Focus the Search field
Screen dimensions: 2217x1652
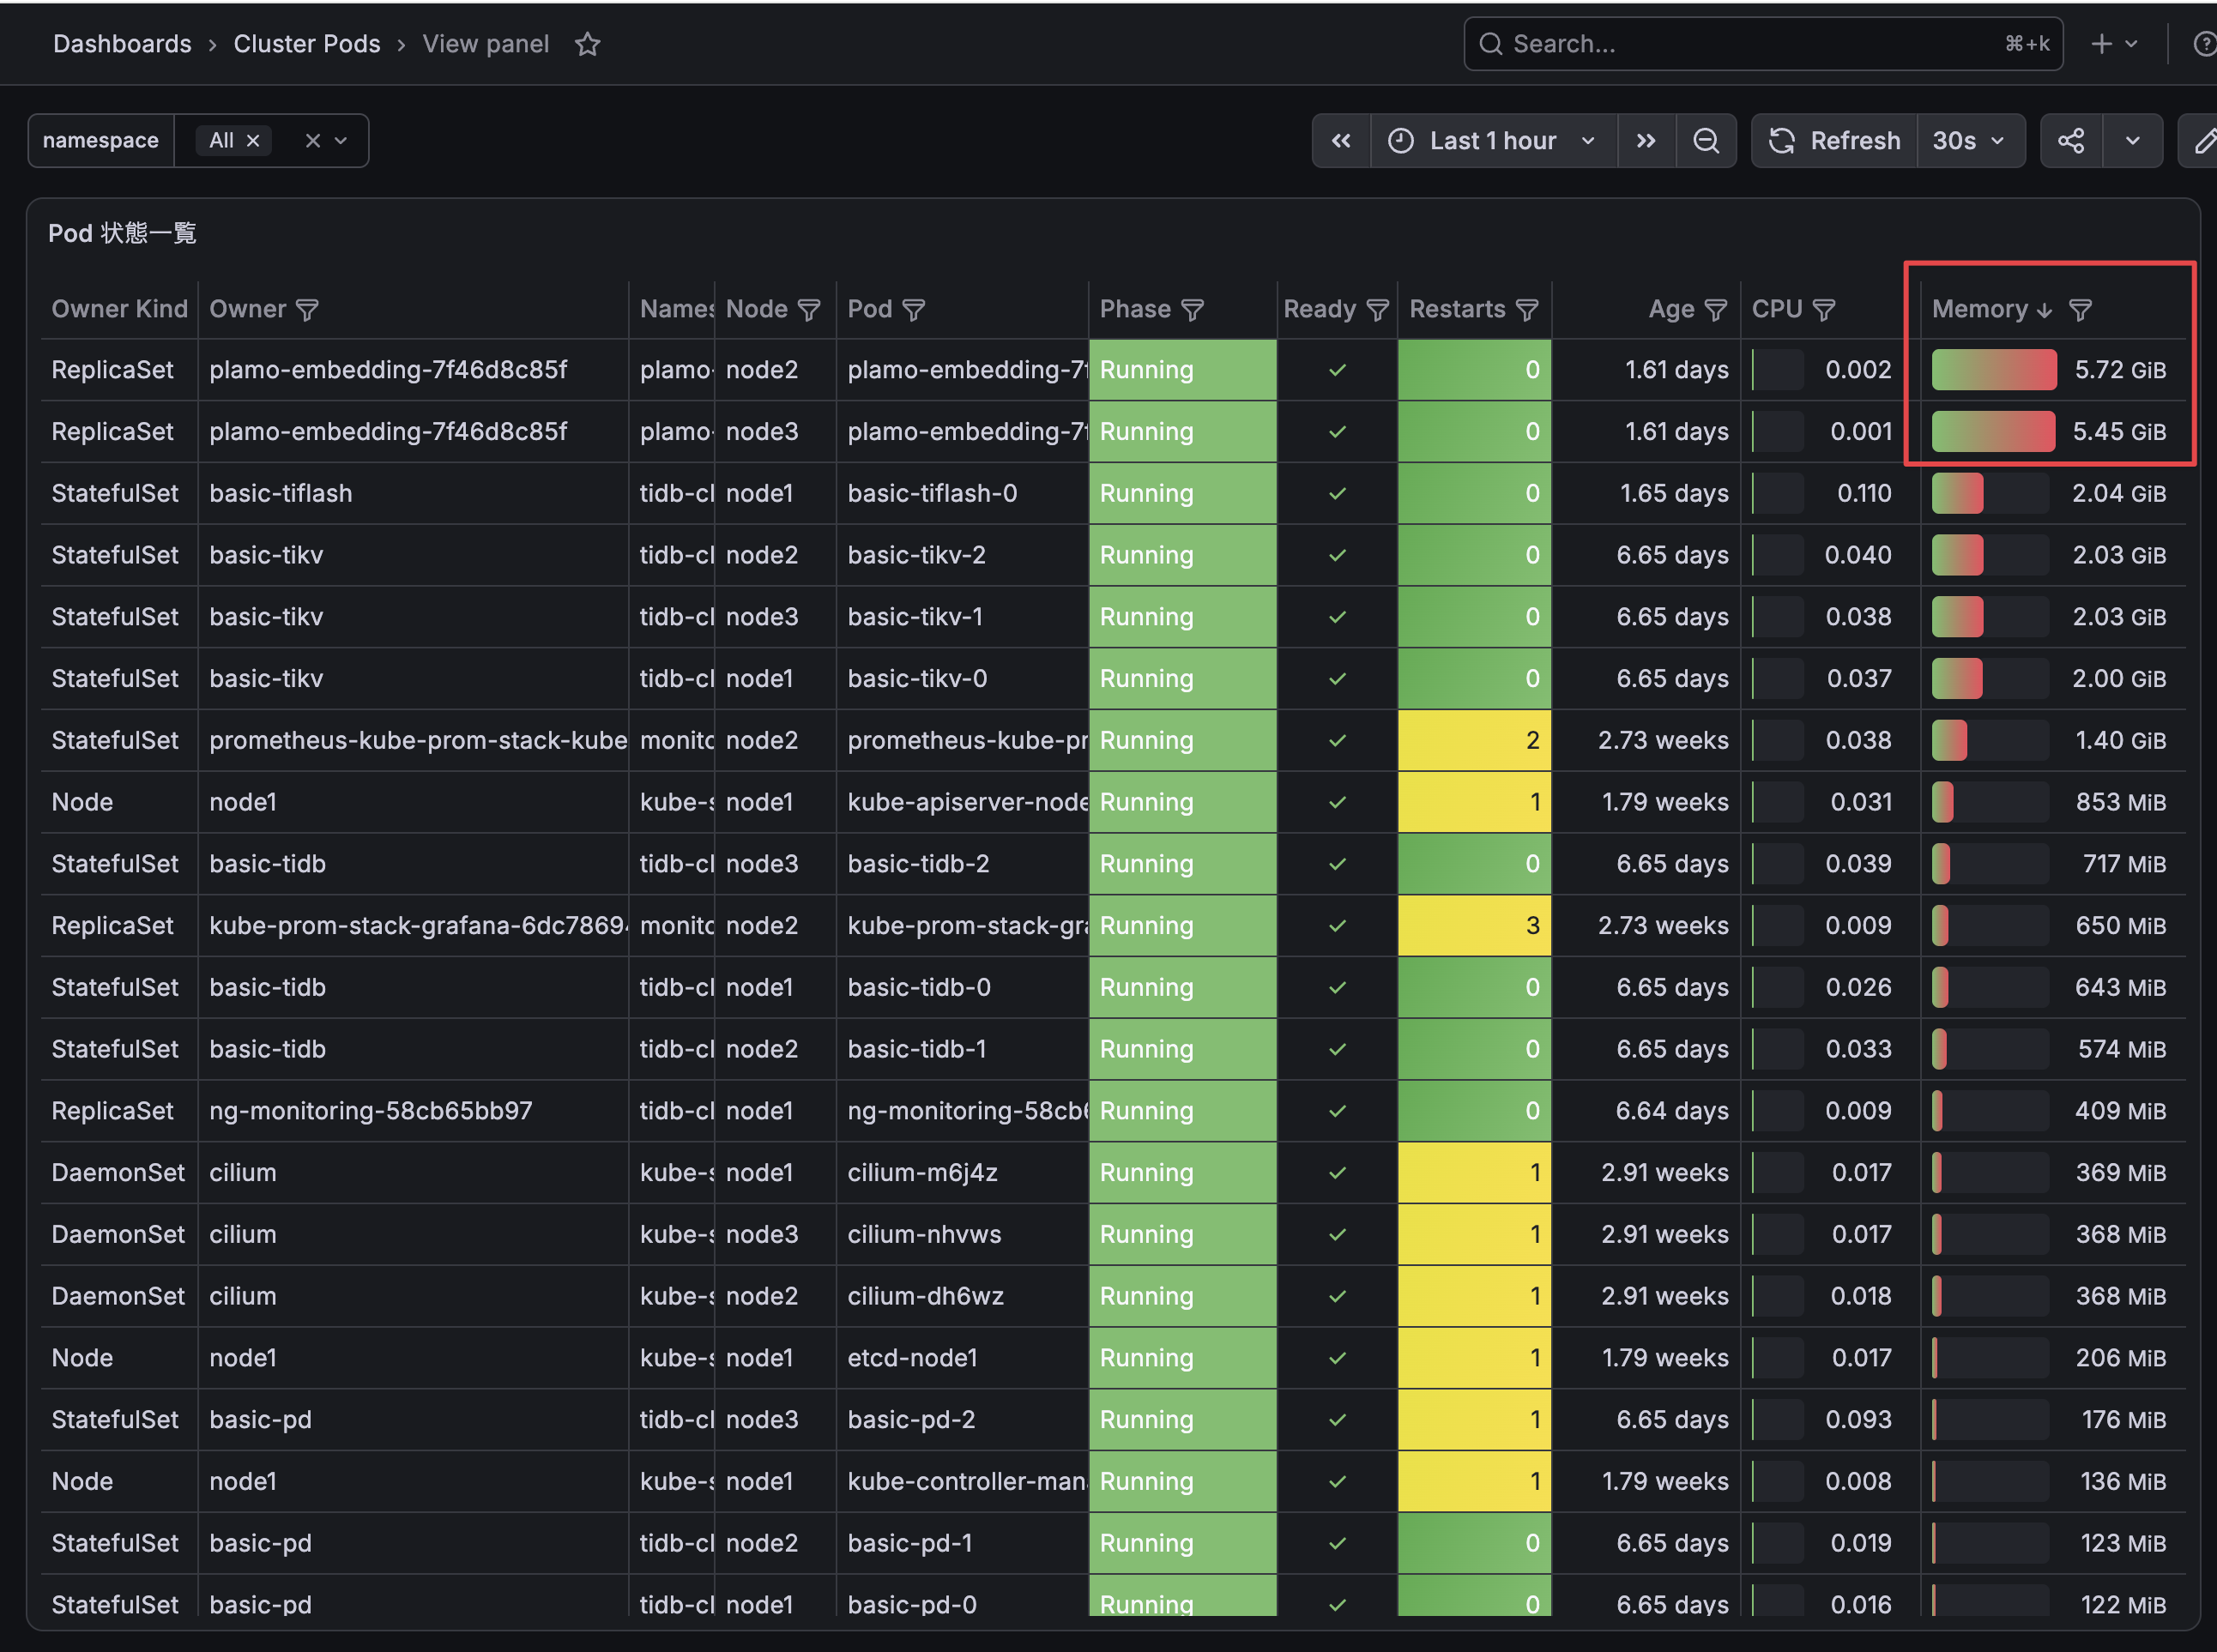pyautogui.click(x=1763, y=44)
